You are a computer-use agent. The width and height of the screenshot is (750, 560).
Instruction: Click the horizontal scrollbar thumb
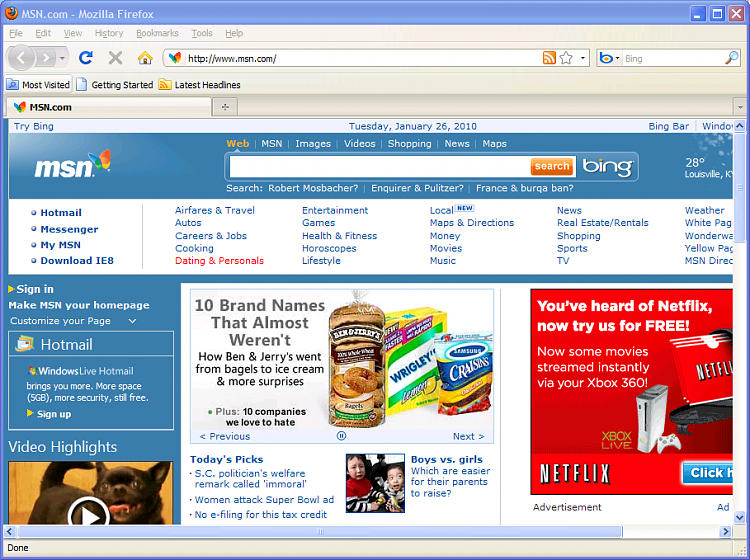click(320, 531)
